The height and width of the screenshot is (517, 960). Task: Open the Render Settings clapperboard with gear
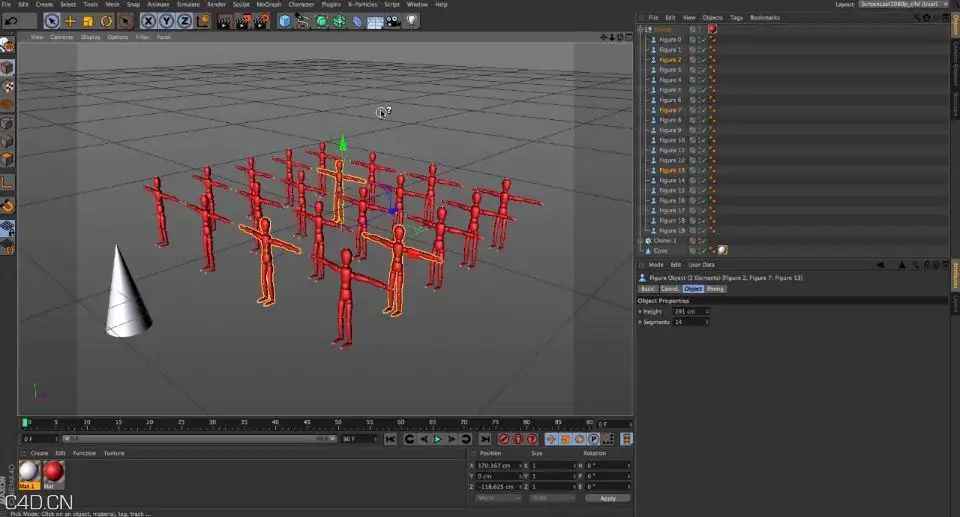click(261, 21)
